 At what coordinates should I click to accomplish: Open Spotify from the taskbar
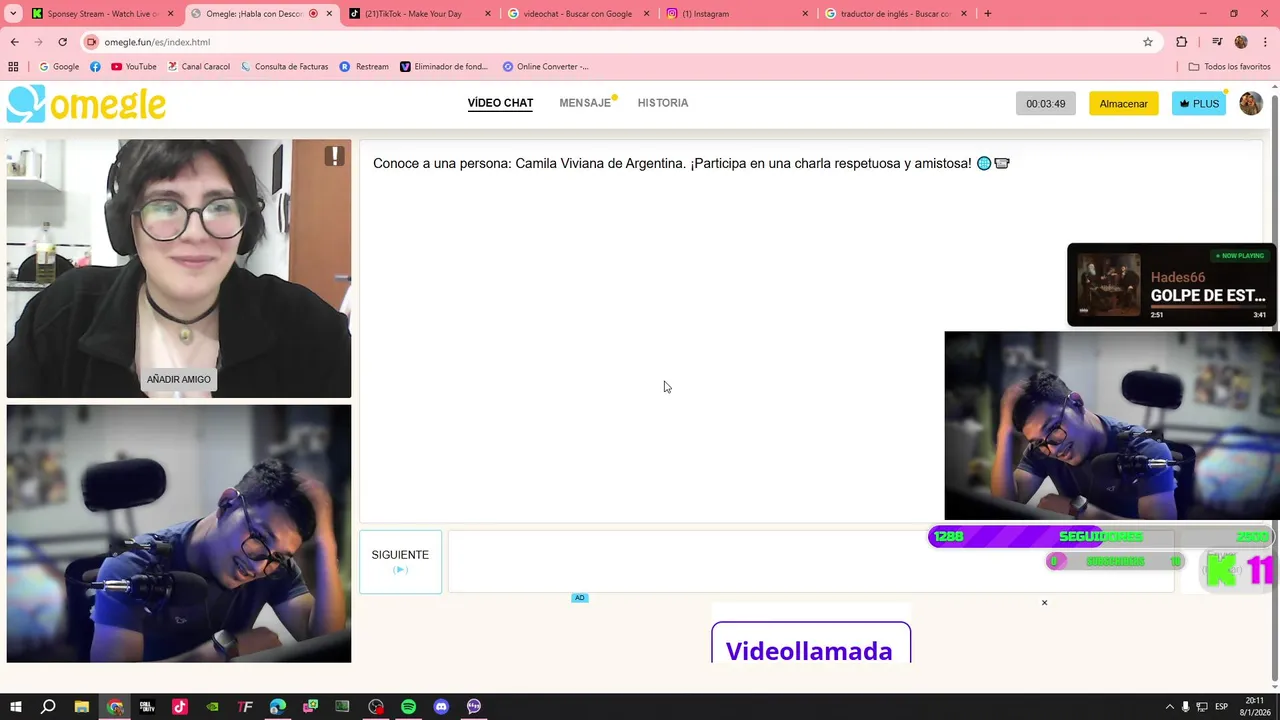coord(408,707)
